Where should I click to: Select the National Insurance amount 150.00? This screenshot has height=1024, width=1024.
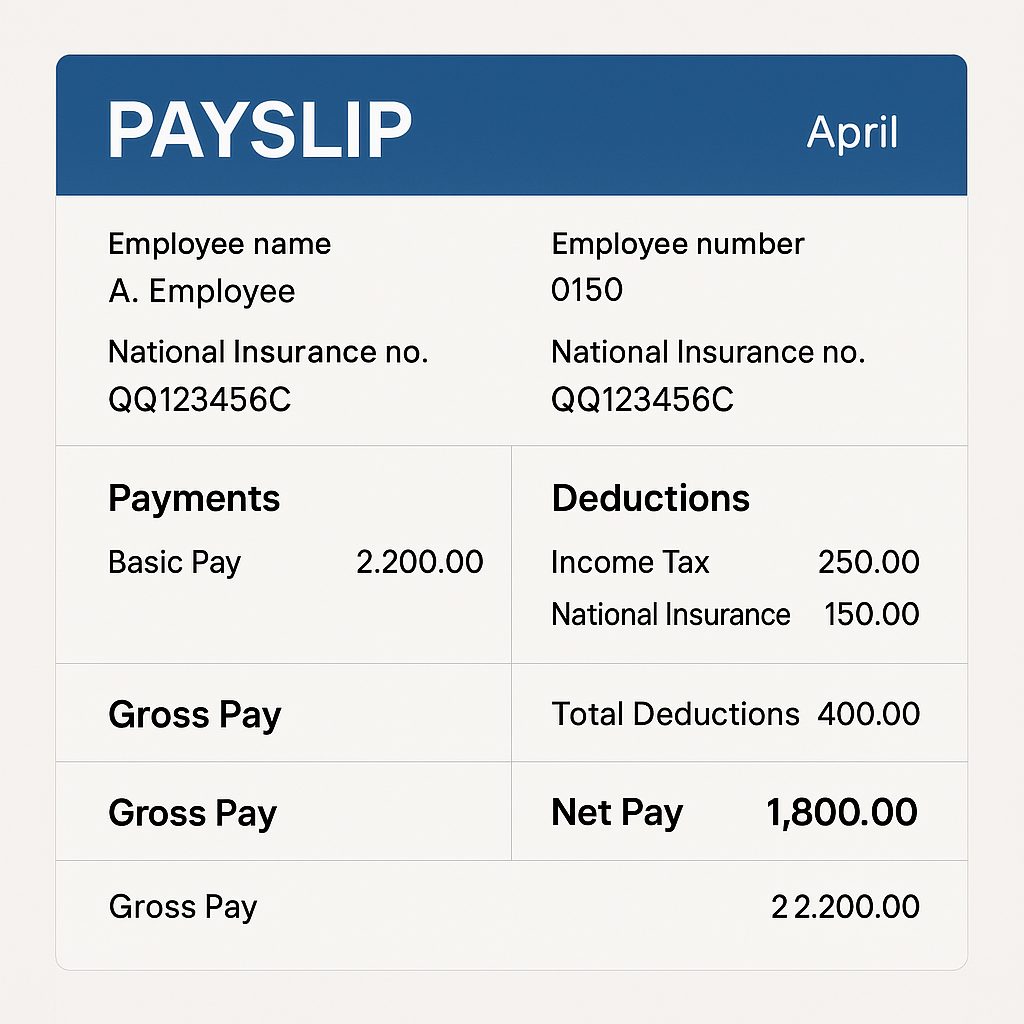[x=871, y=614]
